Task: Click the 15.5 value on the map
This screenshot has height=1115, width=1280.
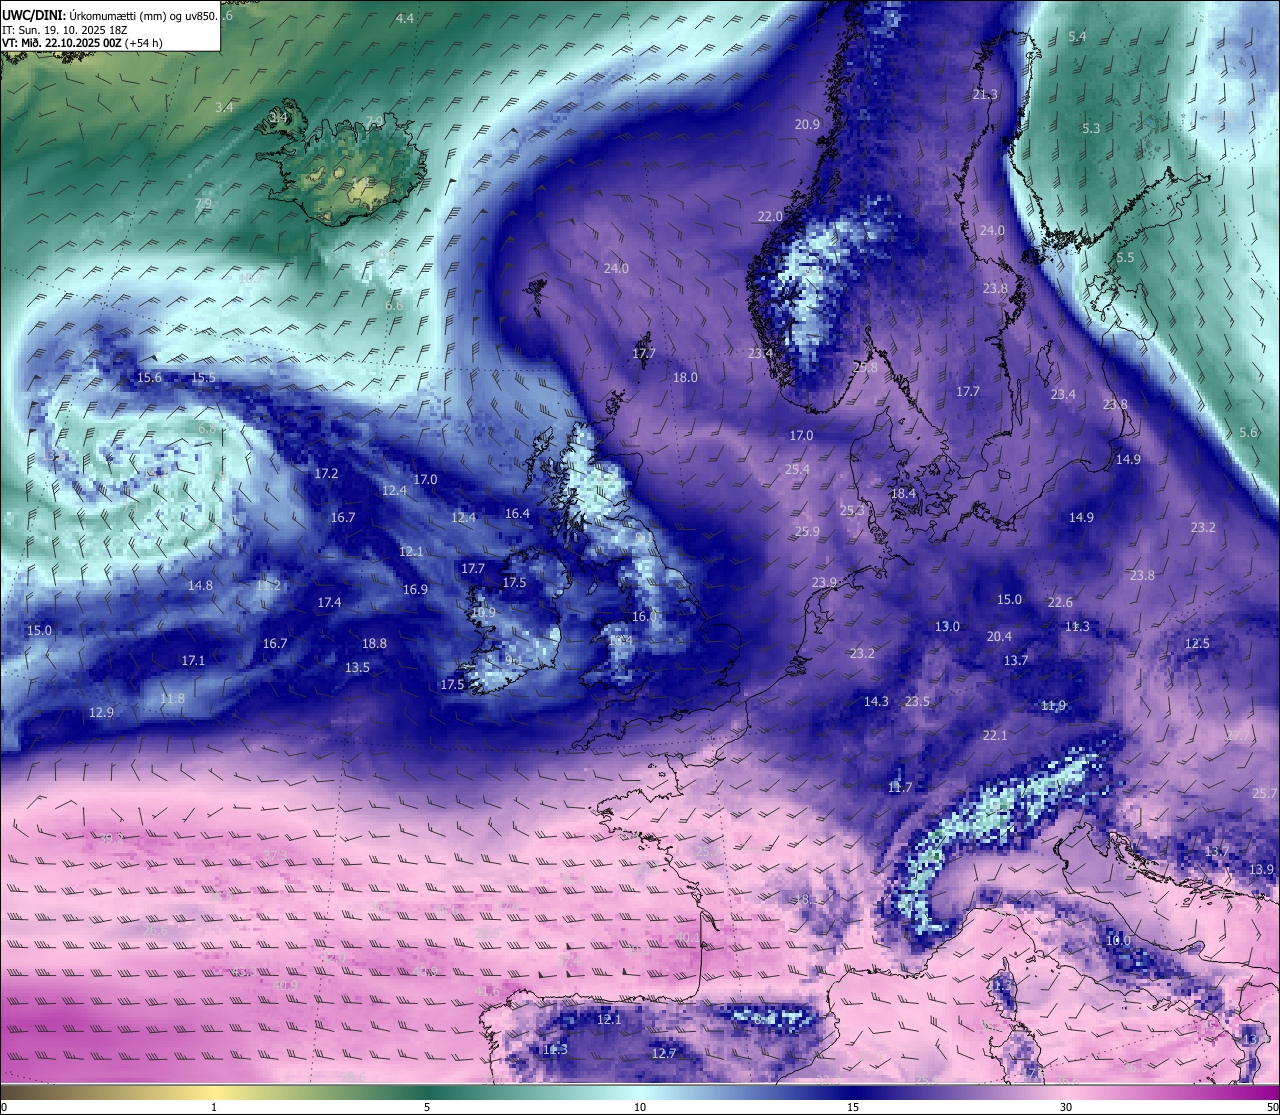Action: 203,377
